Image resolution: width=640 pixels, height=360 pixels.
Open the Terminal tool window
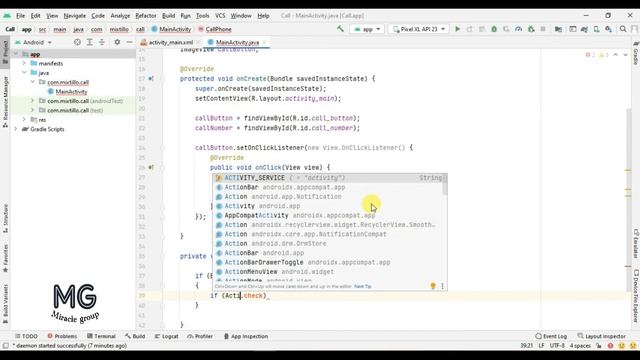(x=101, y=336)
